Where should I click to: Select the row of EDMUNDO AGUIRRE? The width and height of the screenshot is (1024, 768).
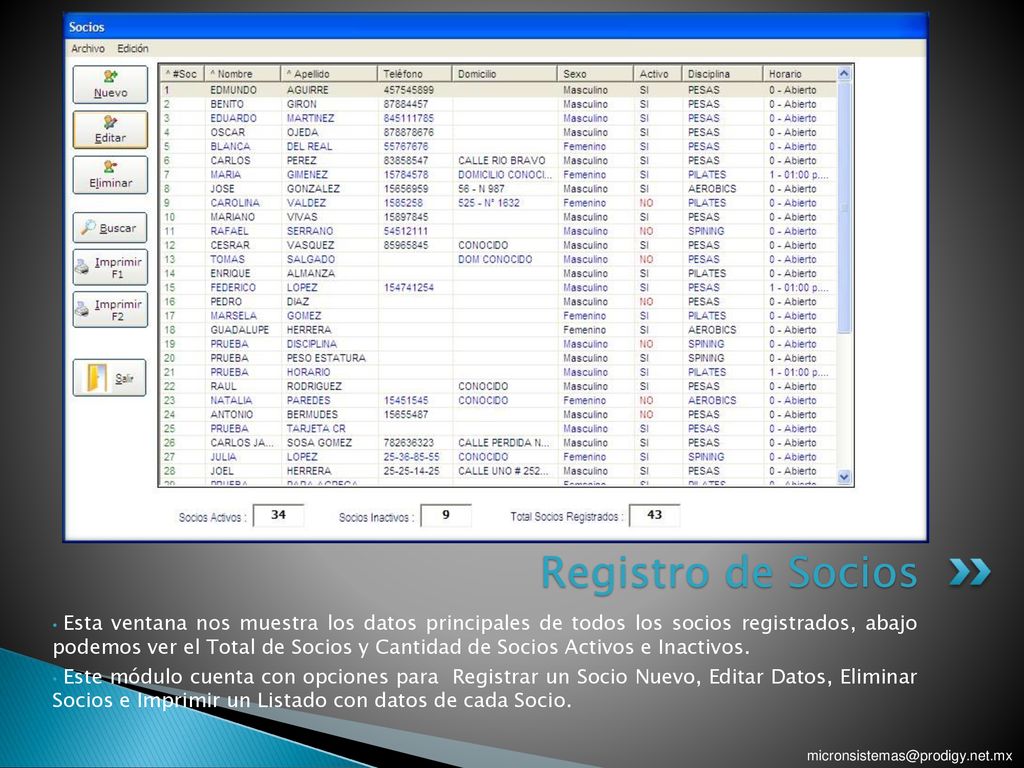tap(498, 90)
